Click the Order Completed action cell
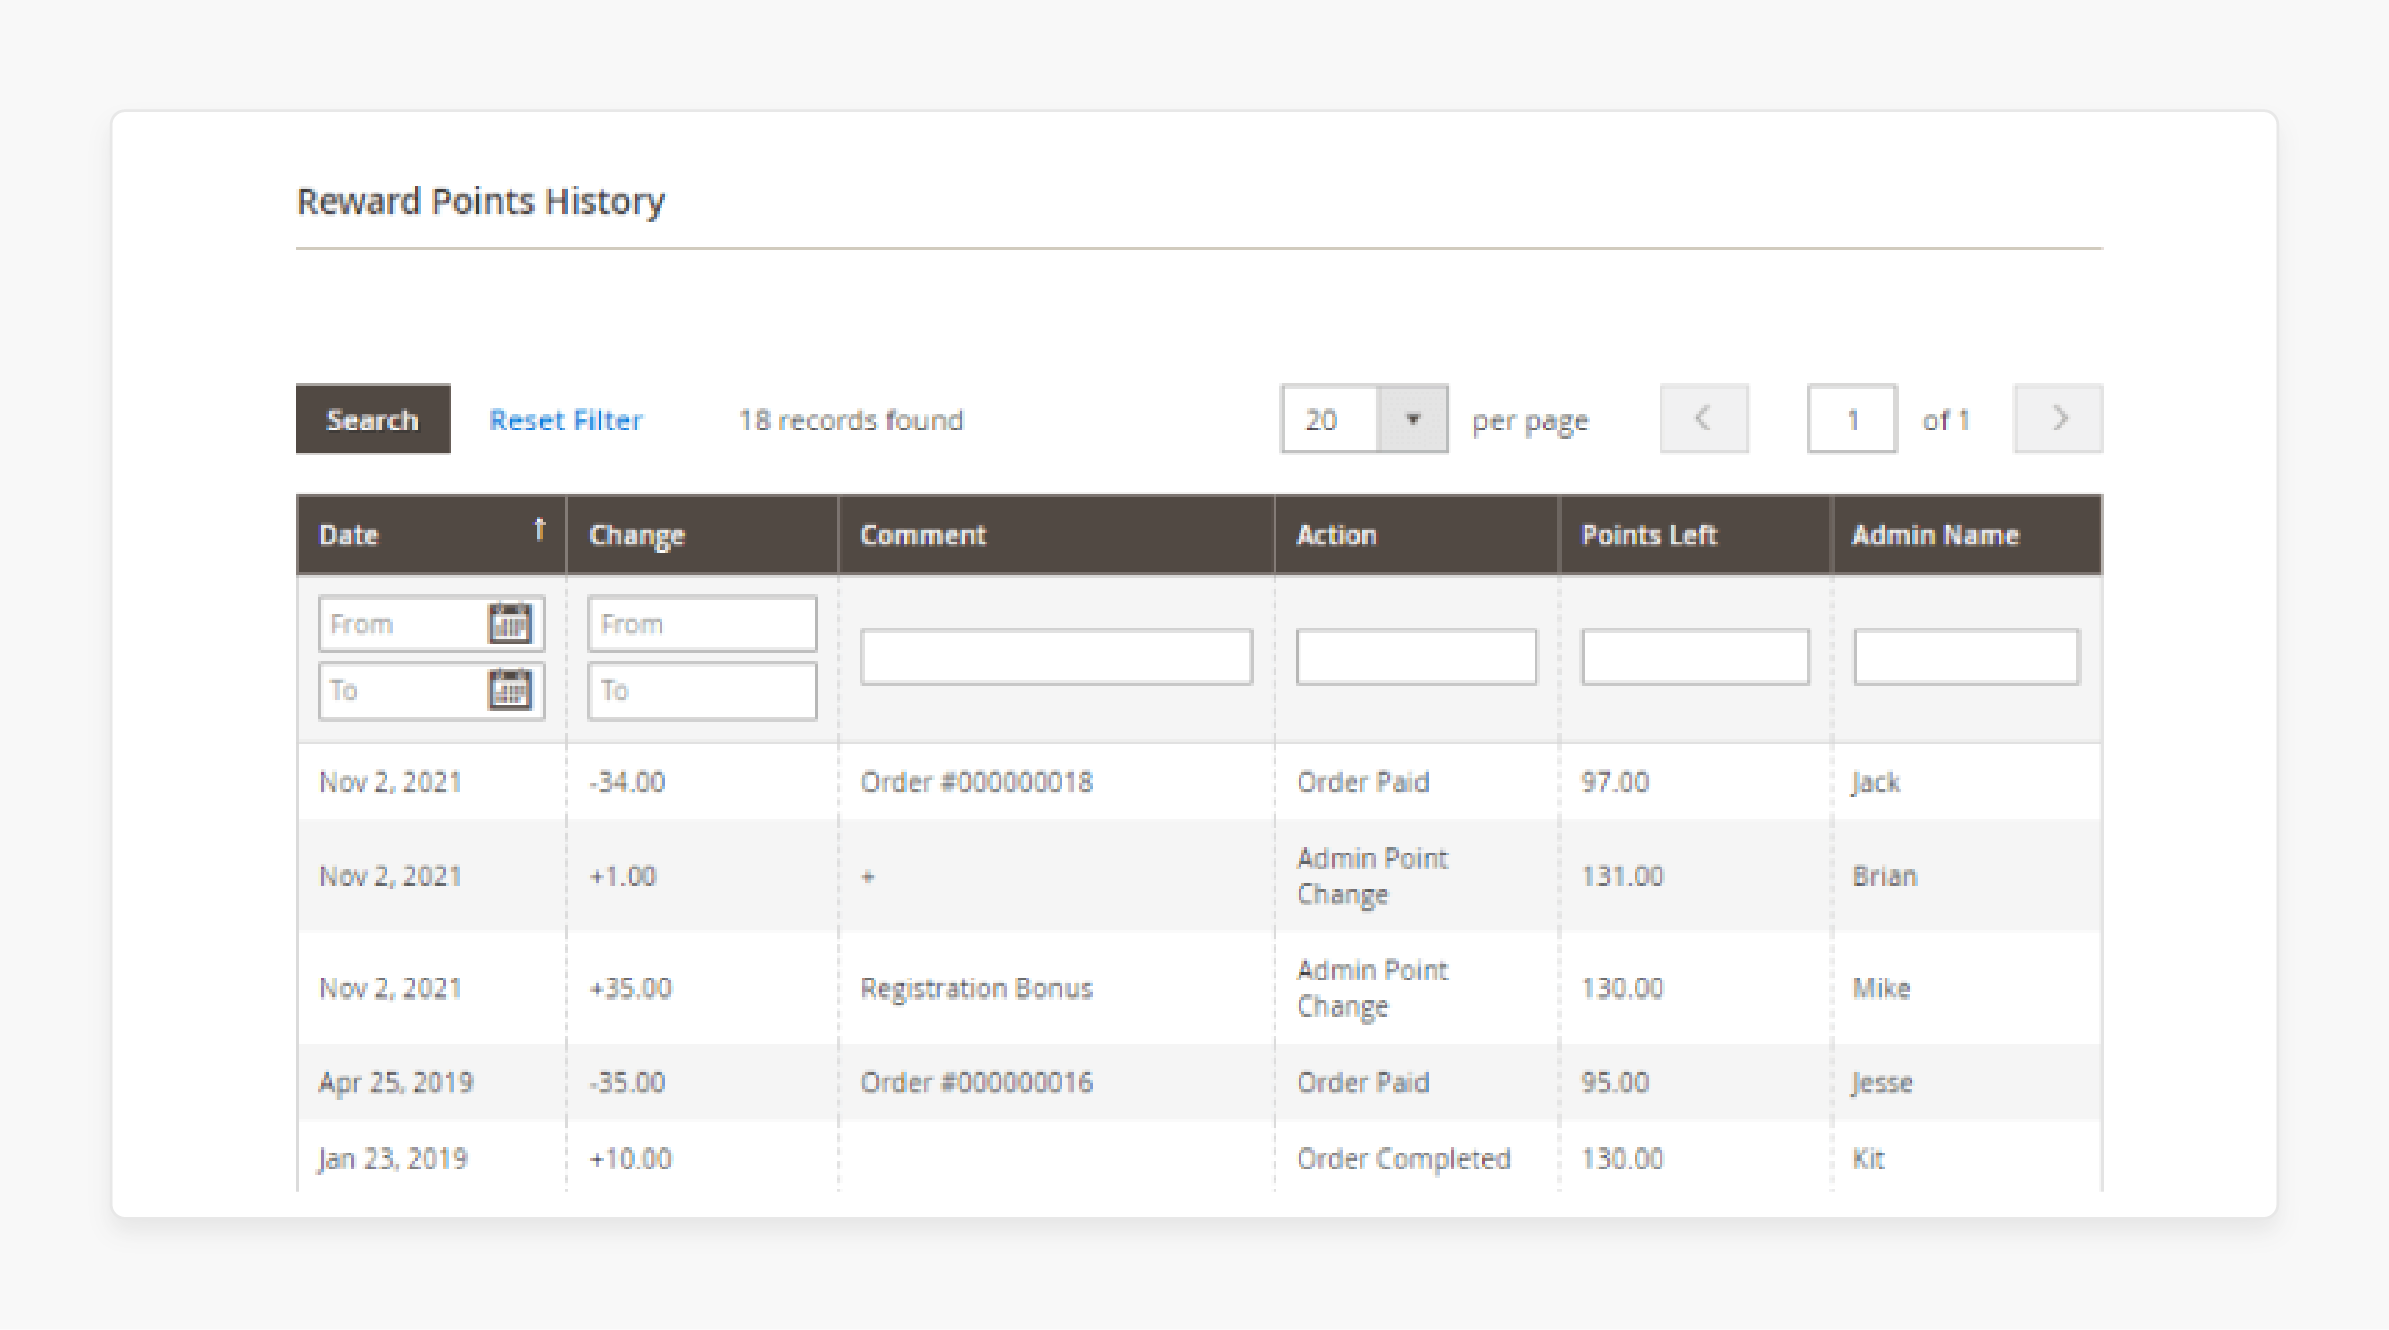This screenshot has width=2389, height=1330. [x=1404, y=1158]
